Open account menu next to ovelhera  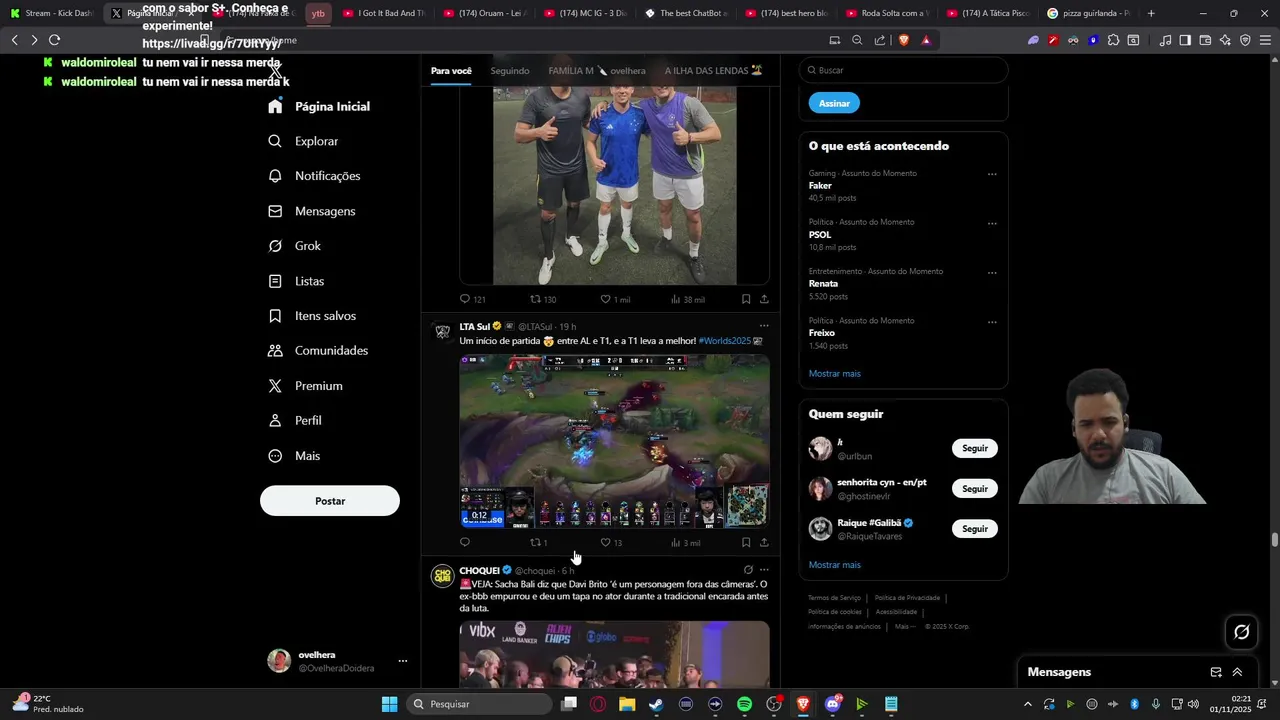pos(403,661)
